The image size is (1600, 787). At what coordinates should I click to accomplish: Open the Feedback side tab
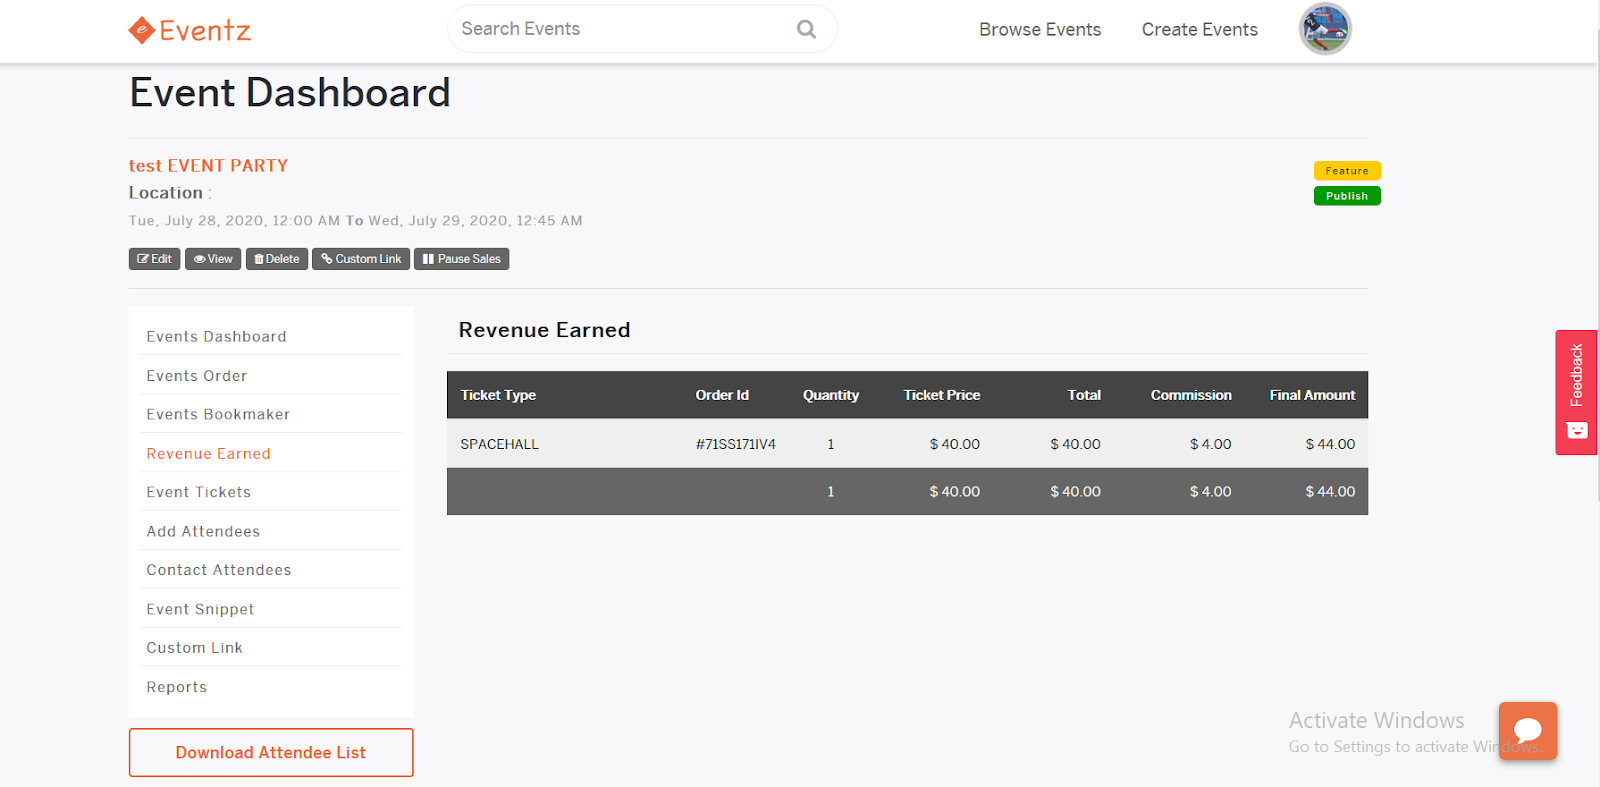pyautogui.click(x=1576, y=392)
